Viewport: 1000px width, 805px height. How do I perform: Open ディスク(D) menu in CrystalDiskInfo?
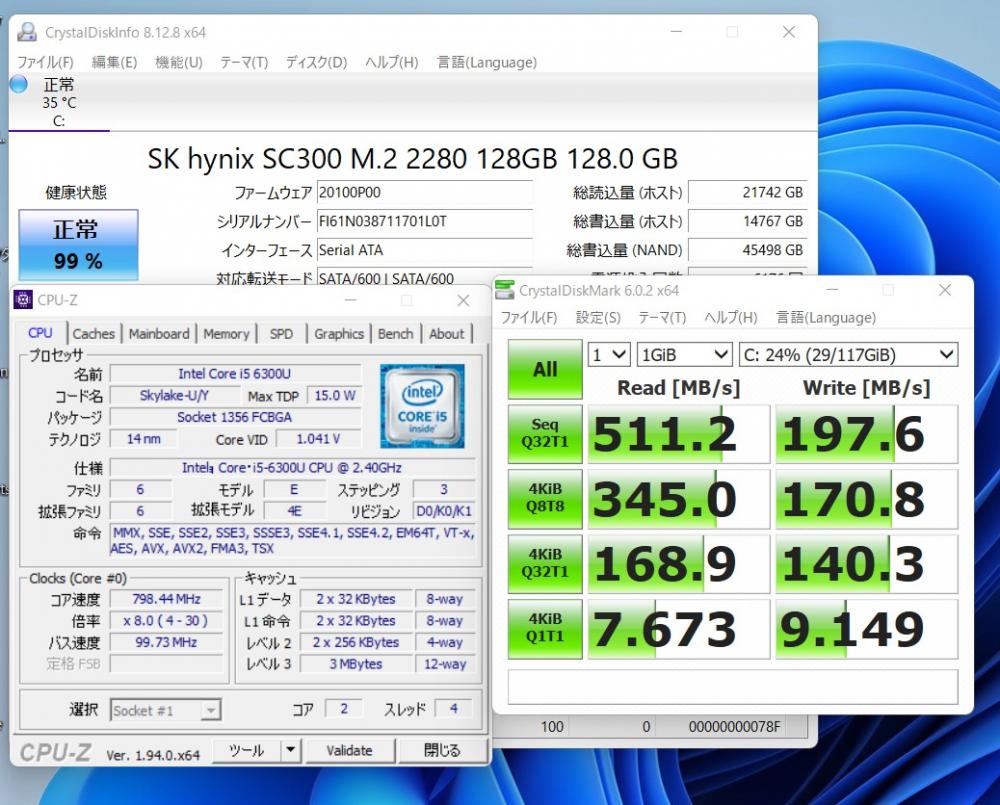(316, 63)
